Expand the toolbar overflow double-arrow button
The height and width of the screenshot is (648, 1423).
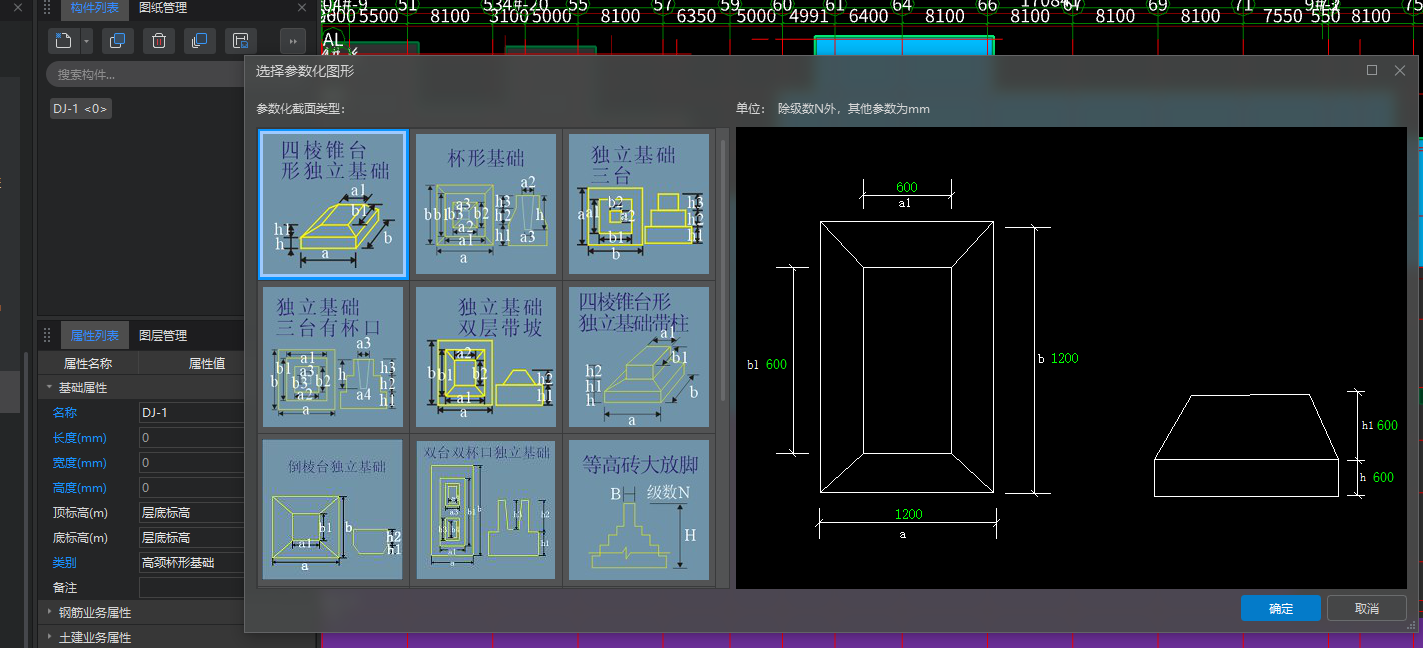click(292, 41)
